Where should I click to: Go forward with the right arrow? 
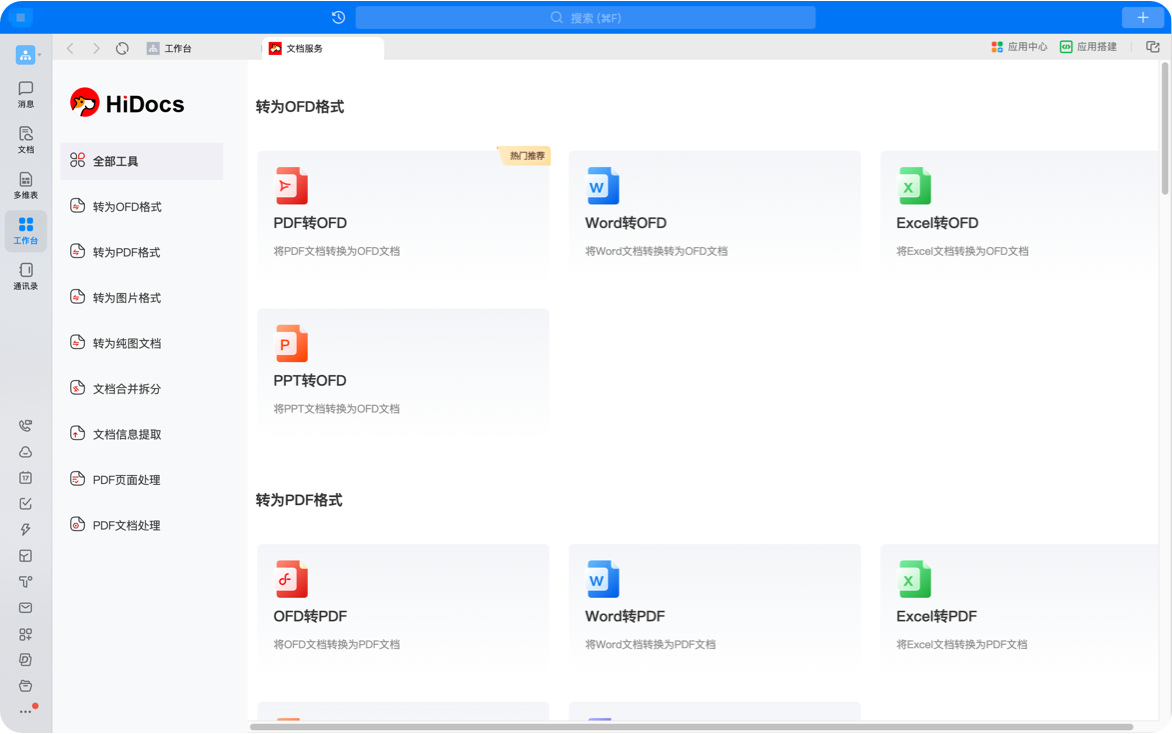[x=96, y=49]
